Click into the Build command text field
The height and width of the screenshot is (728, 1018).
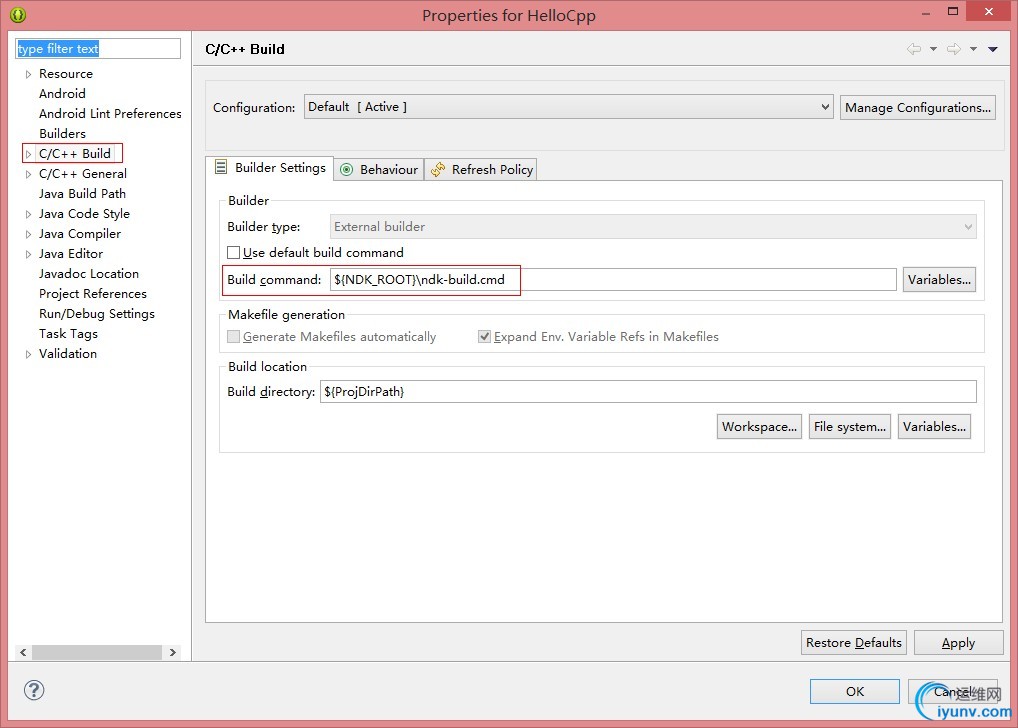coord(612,280)
